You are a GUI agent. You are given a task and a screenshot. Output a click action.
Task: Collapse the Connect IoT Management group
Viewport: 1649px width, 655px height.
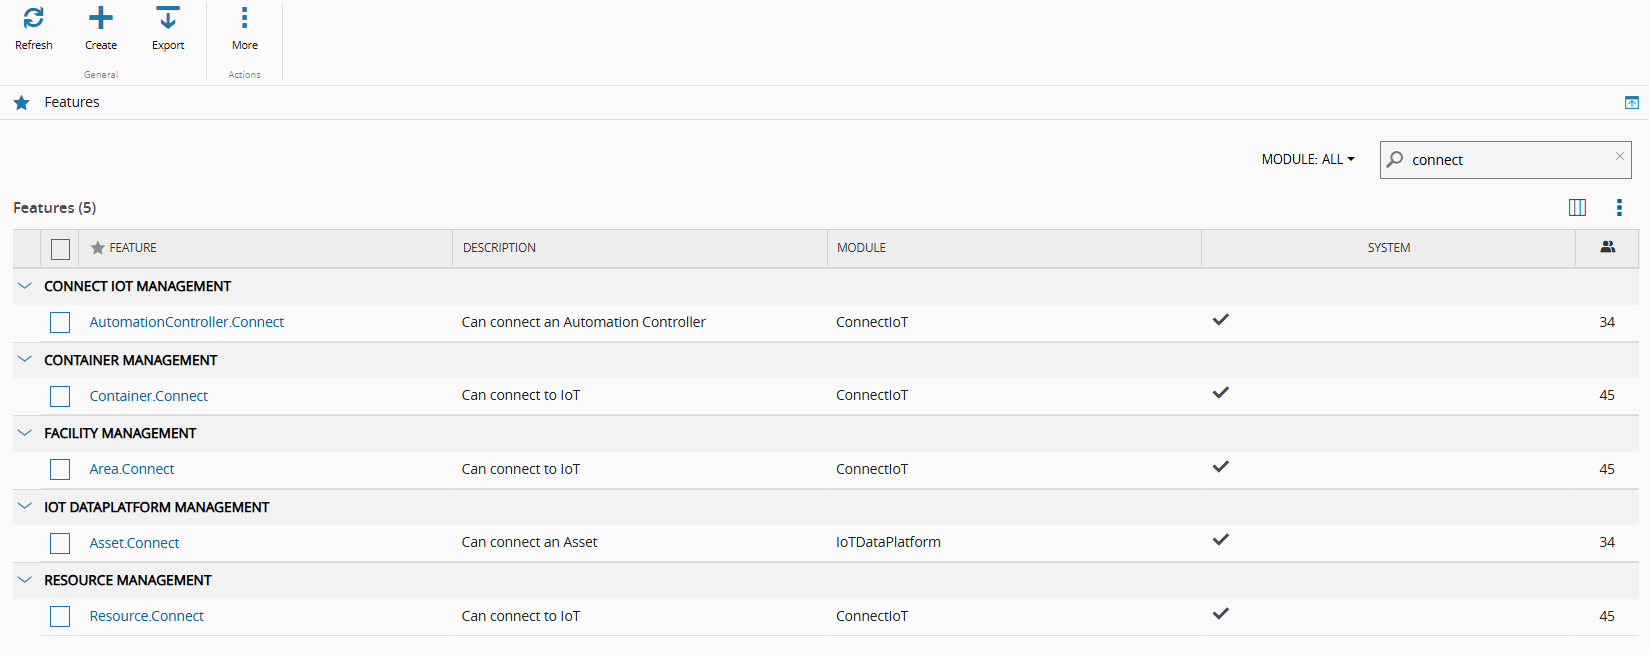tap(25, 286)
